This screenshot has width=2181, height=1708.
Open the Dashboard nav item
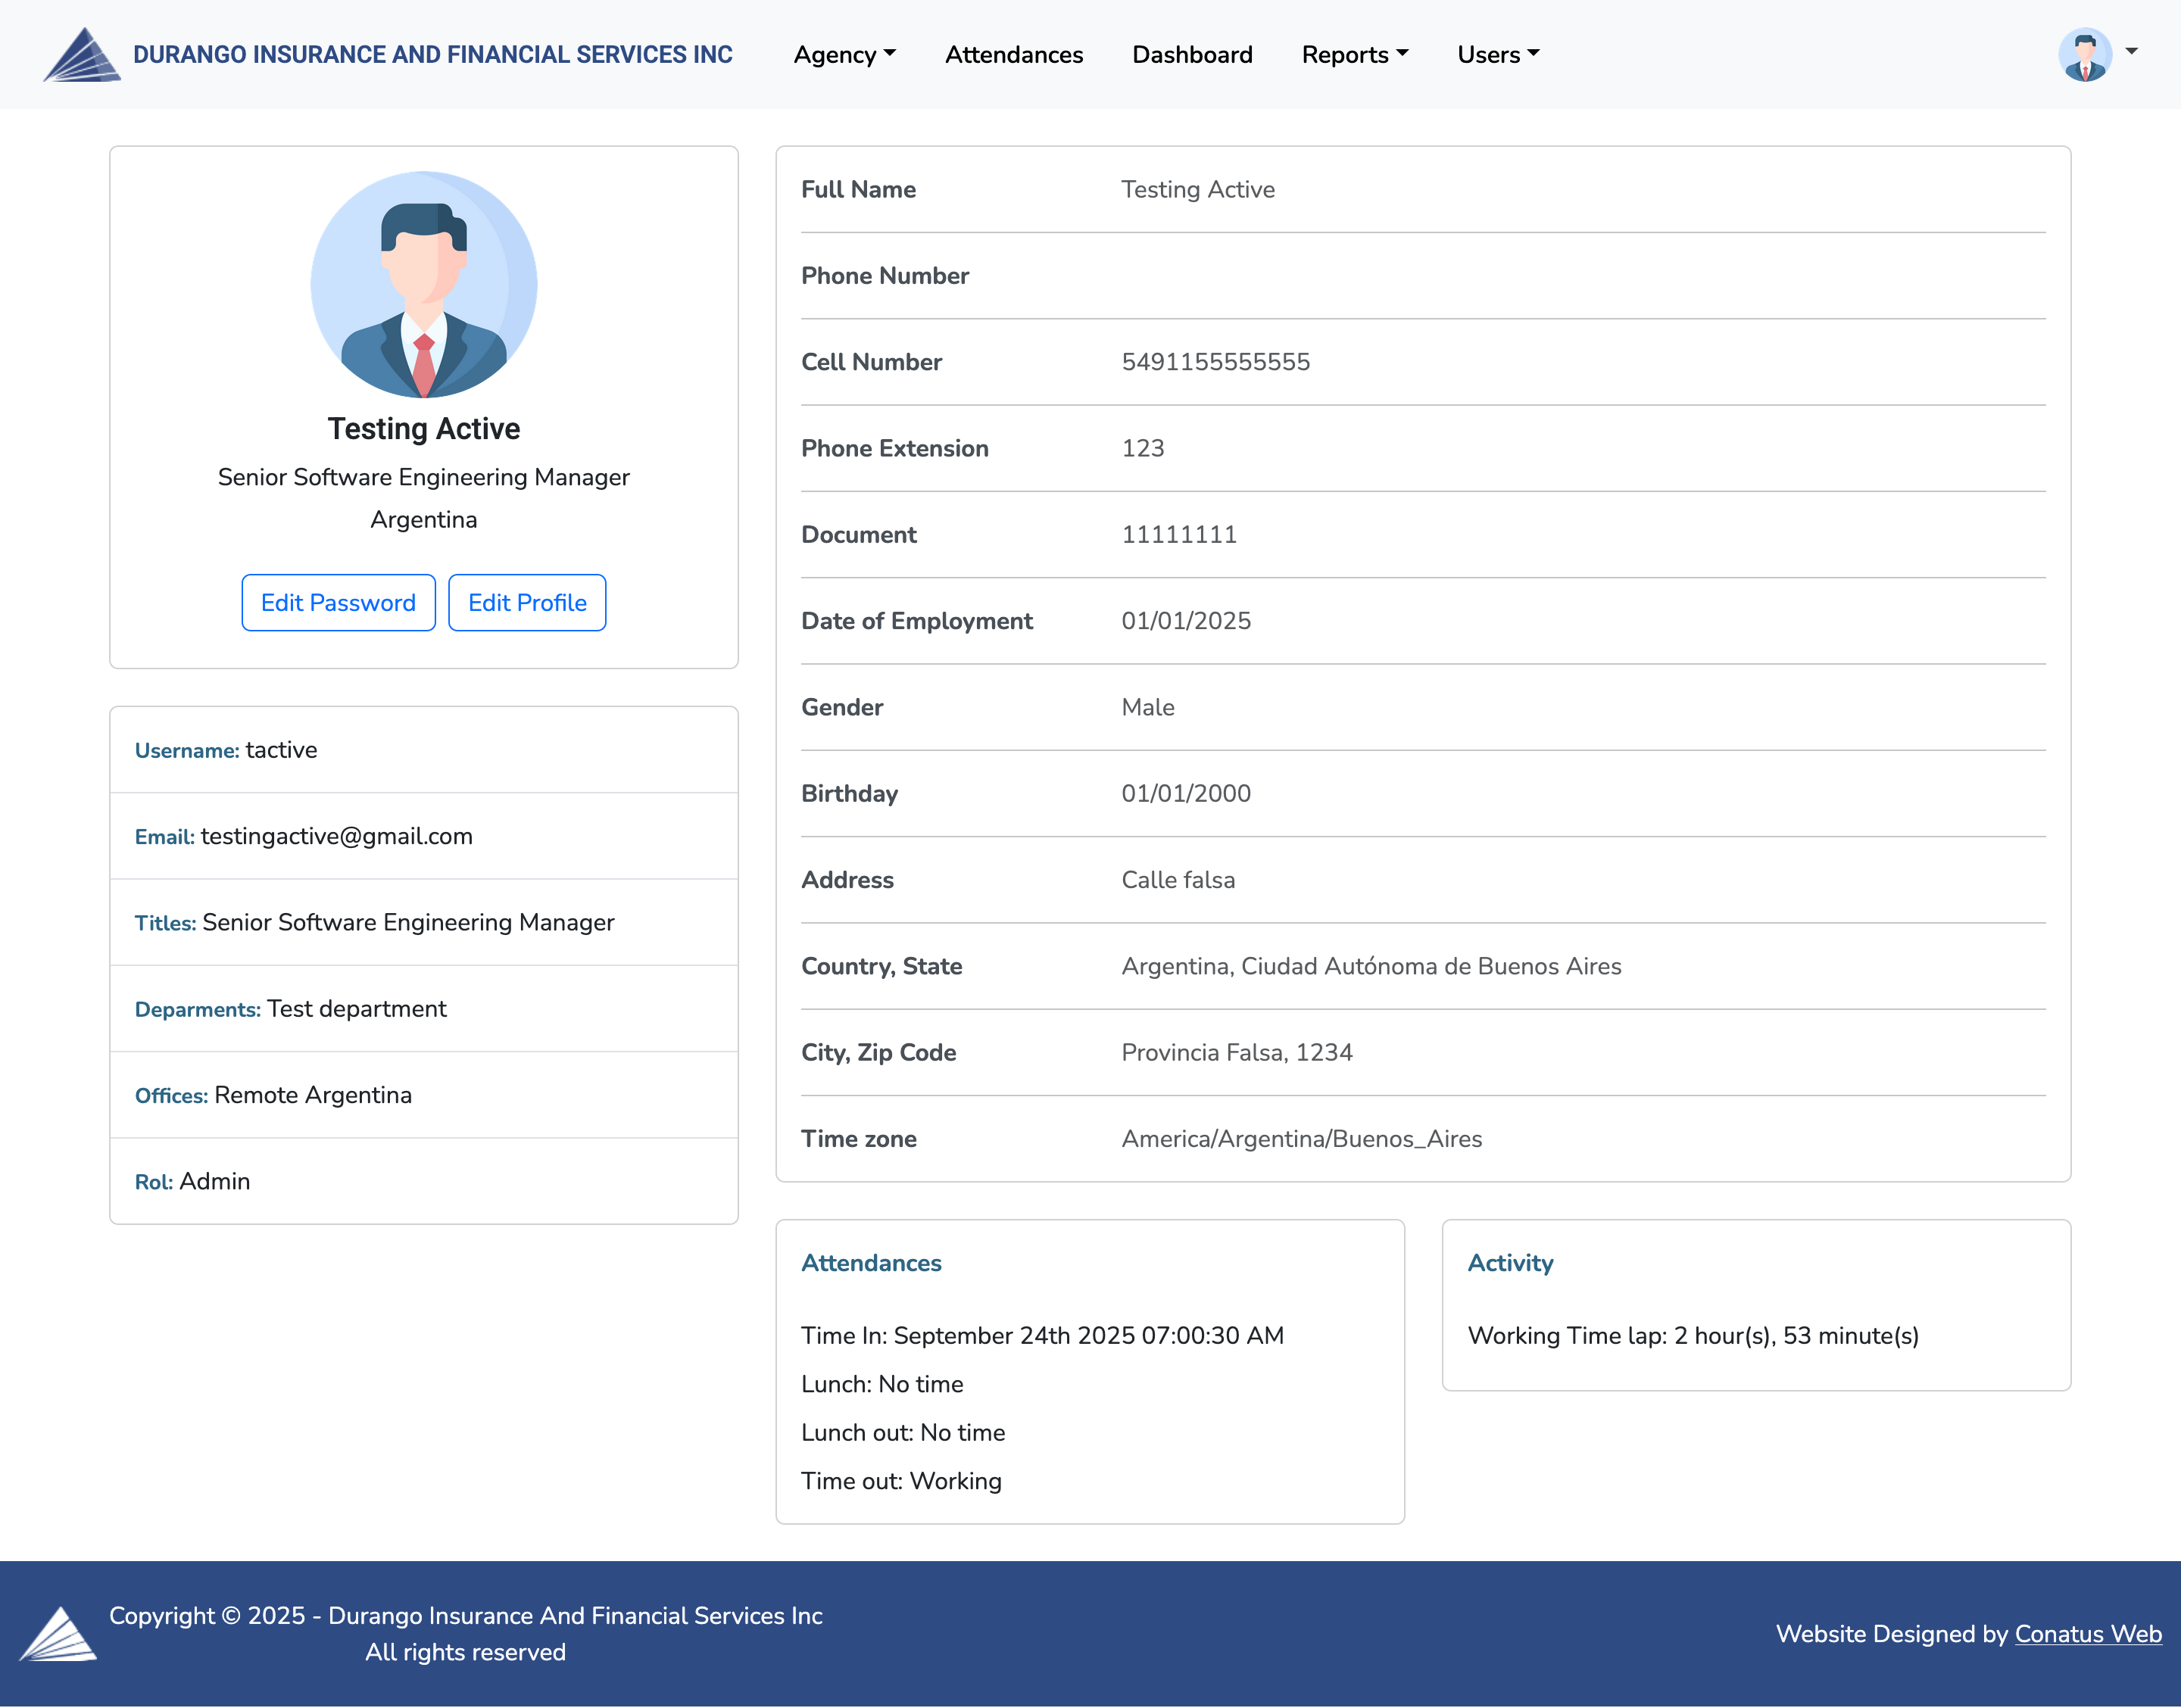pyautogui.click(x=1191, y=55)
